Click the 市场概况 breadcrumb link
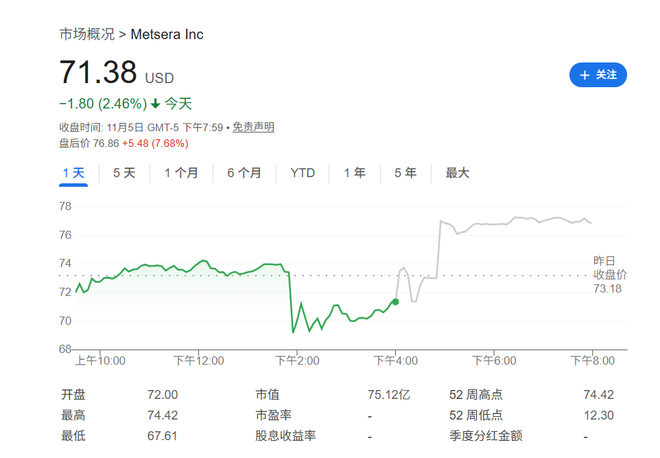 pyautogui.click(x=86, y=34)
